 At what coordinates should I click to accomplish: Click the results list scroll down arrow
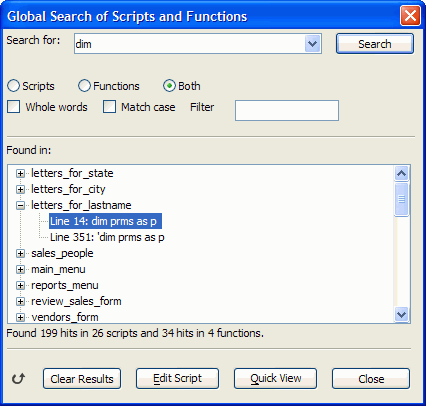tap(401, 314)
